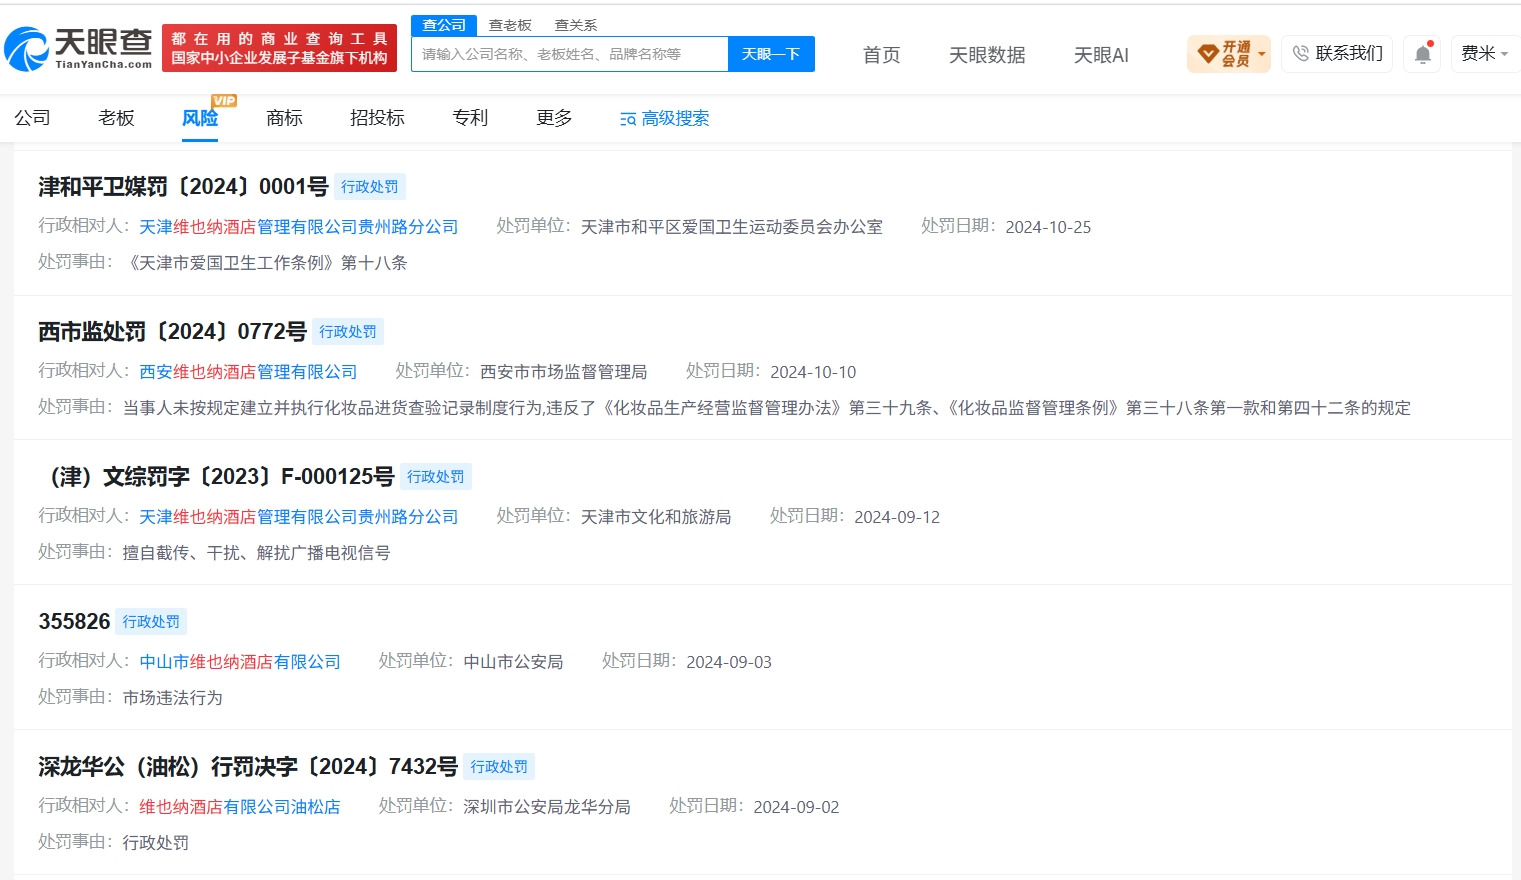Open 维也纳酒店有限公司油松店 company link
The height and width of the screenshot is (880, 1521).
[240, 807]
